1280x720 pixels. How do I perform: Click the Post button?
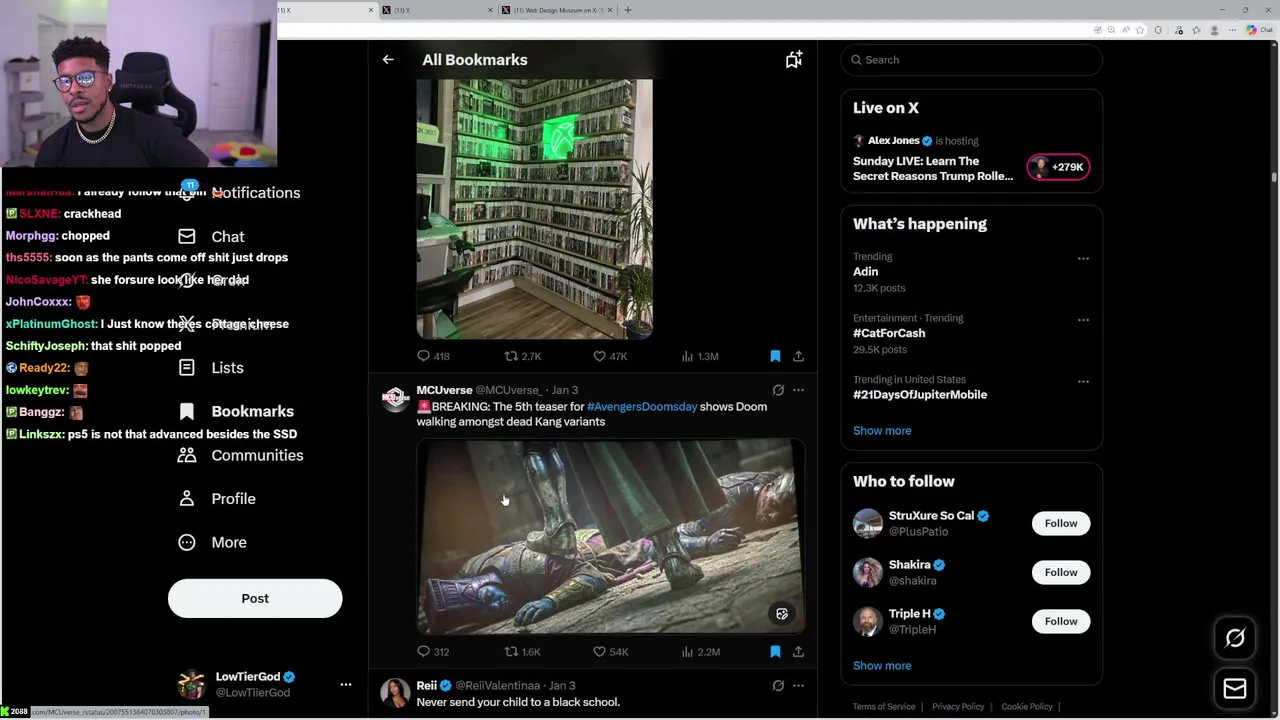[x=255, y=599]
